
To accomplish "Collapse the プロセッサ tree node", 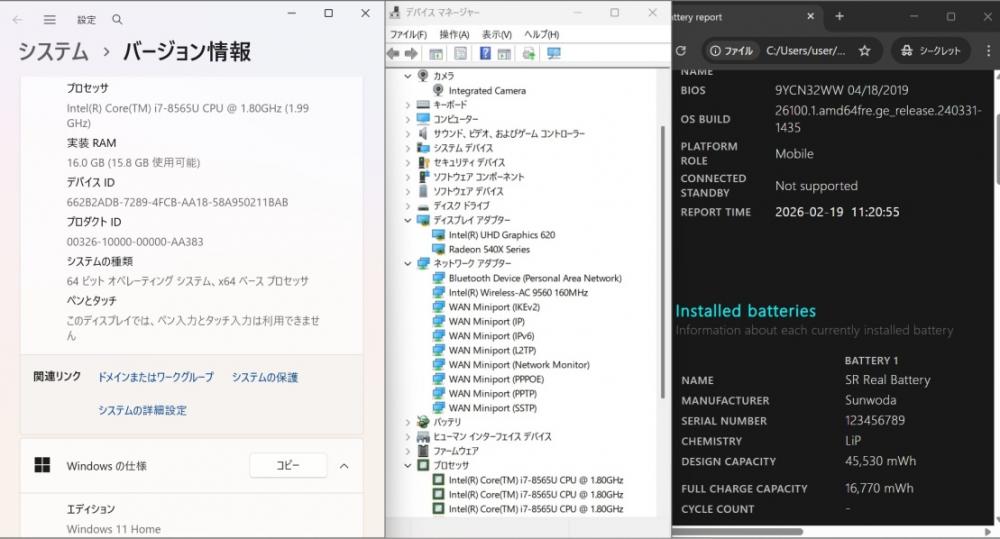I will pyautogui.click(x=408, y=466).
